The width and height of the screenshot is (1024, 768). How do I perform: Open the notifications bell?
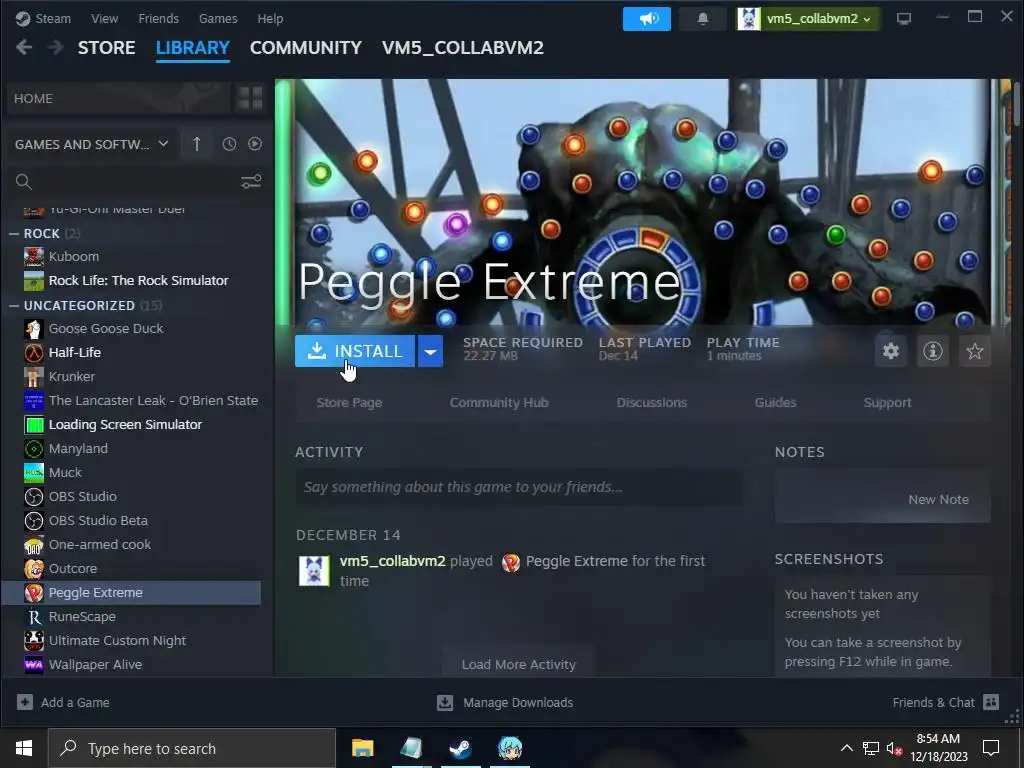(703, 18)
